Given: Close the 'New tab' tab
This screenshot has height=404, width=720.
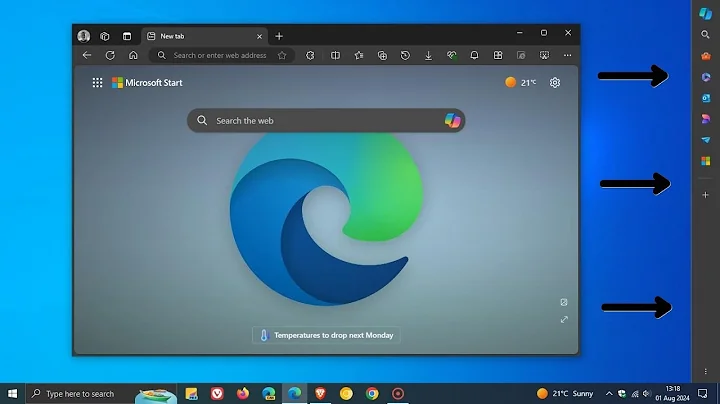Looking at the screenshot, I should point(259,36).
